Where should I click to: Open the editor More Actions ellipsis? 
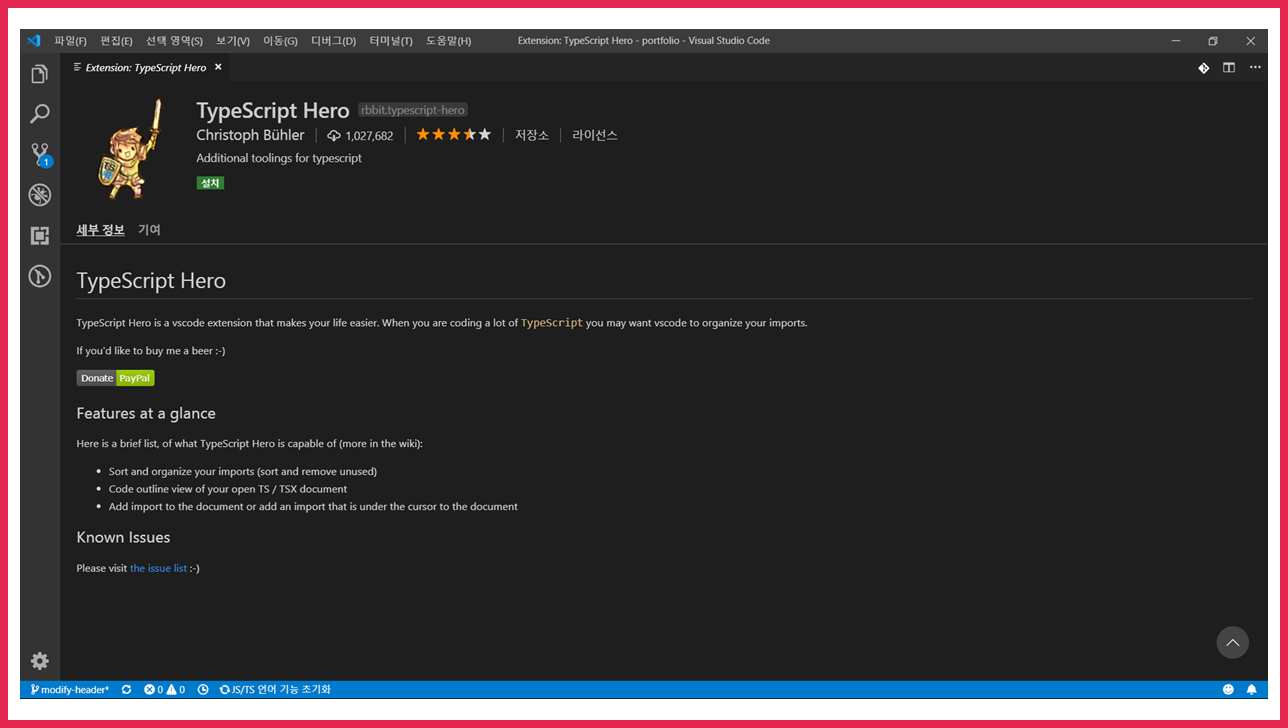click(1254, 68)
